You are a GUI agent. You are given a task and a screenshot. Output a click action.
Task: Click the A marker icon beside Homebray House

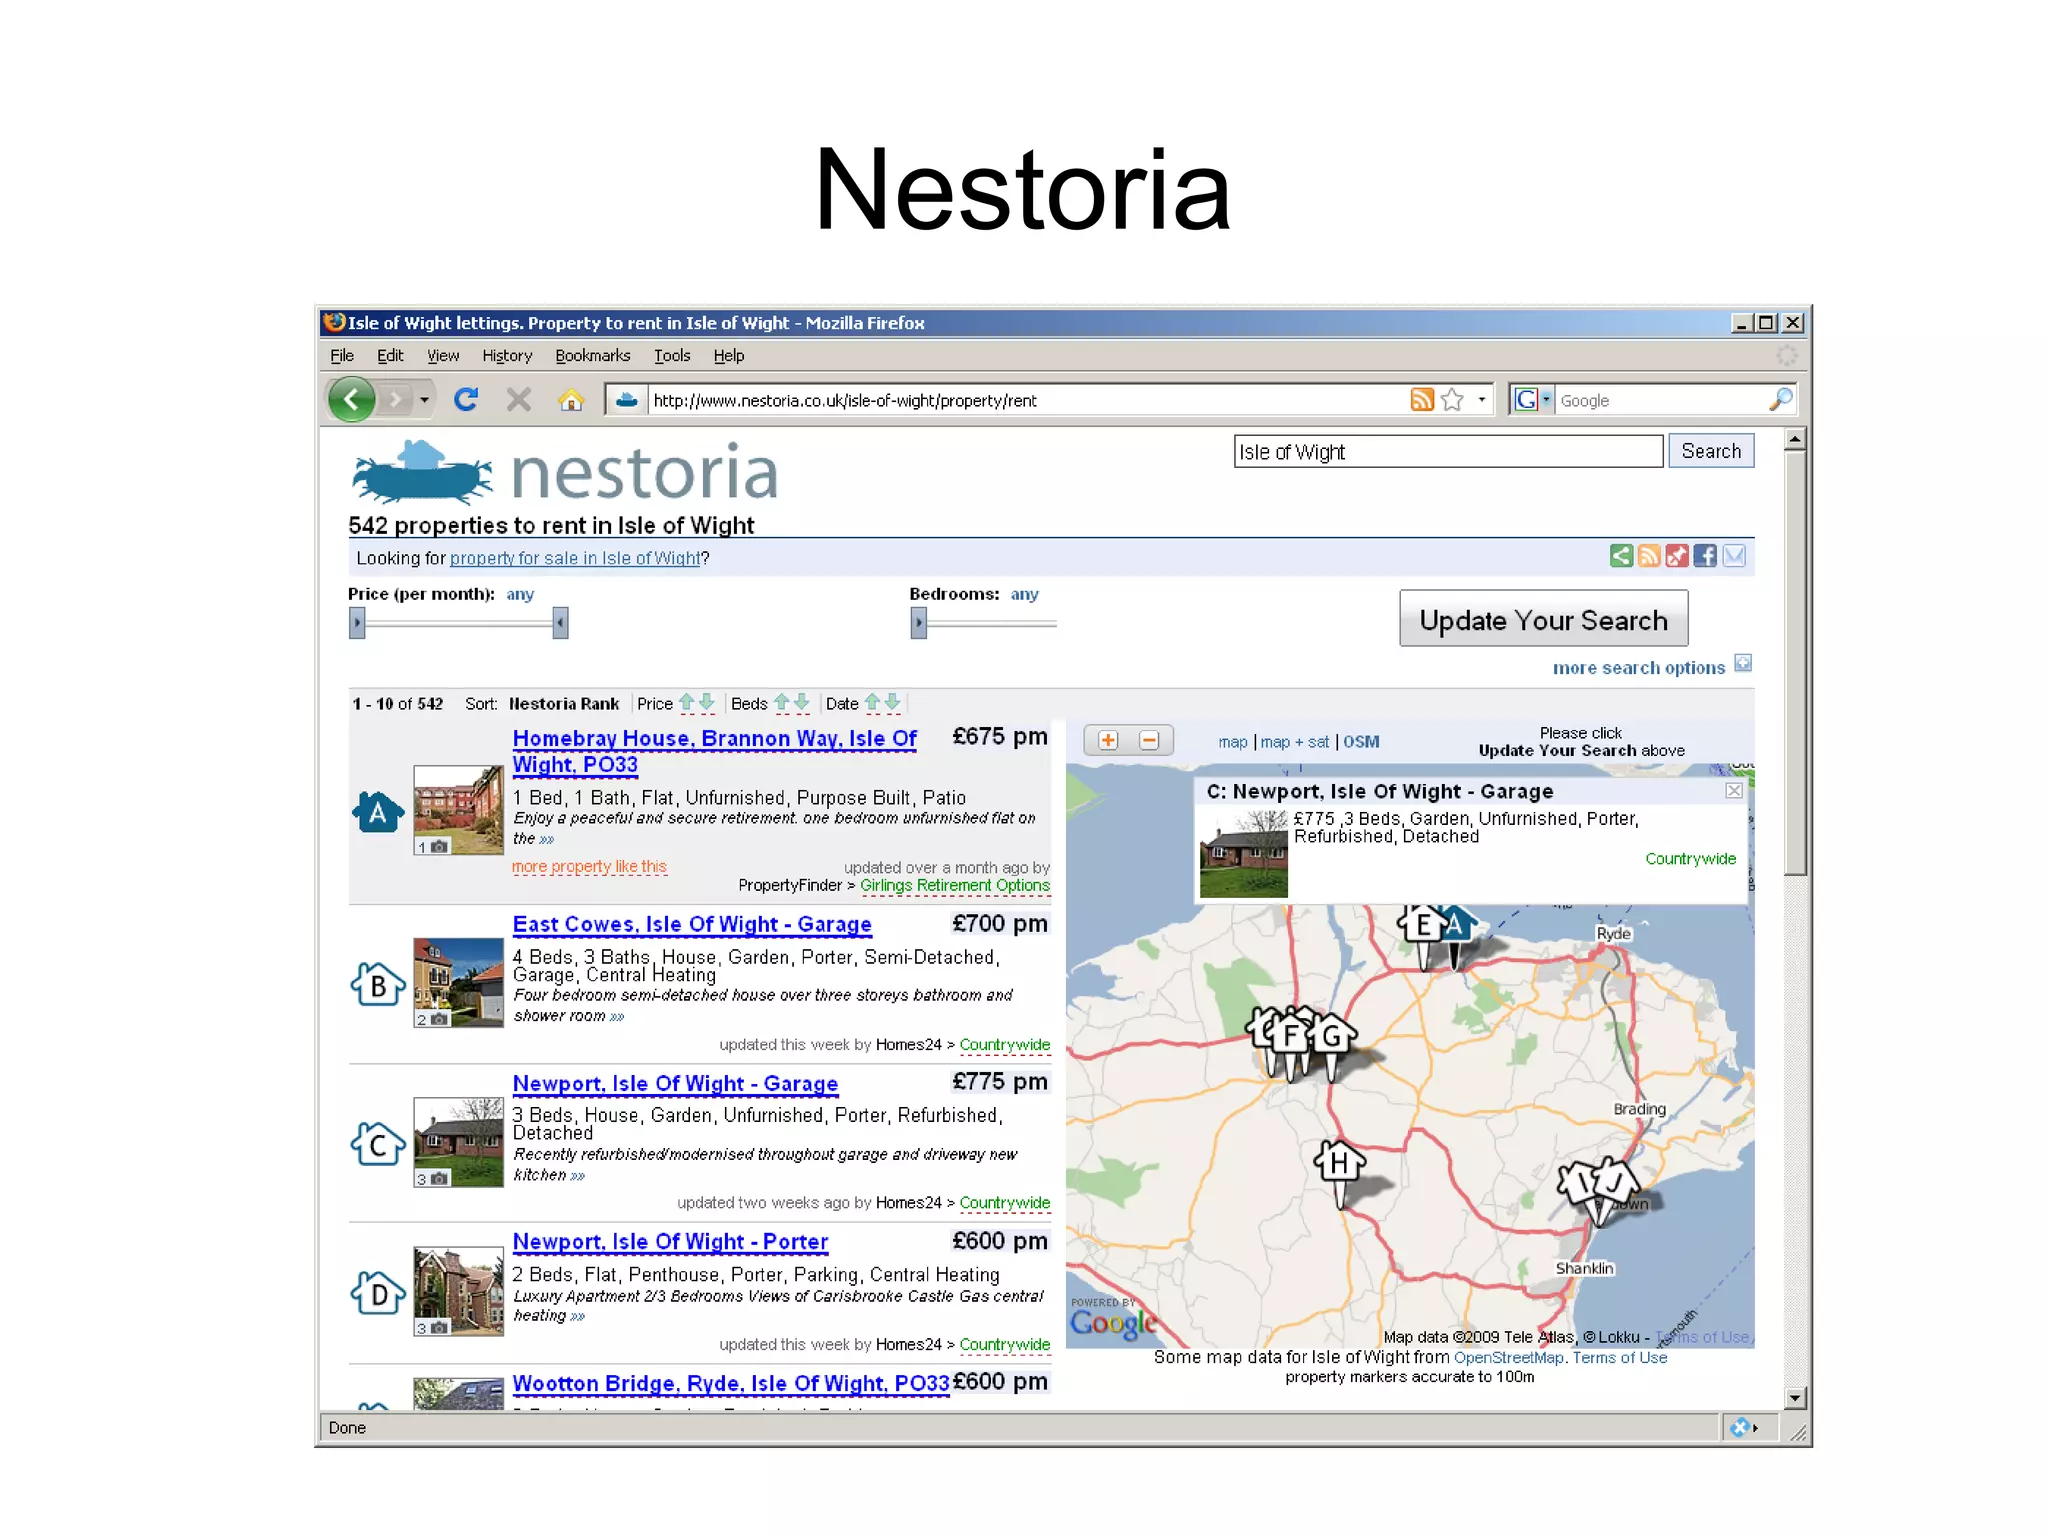click(377, 812)
